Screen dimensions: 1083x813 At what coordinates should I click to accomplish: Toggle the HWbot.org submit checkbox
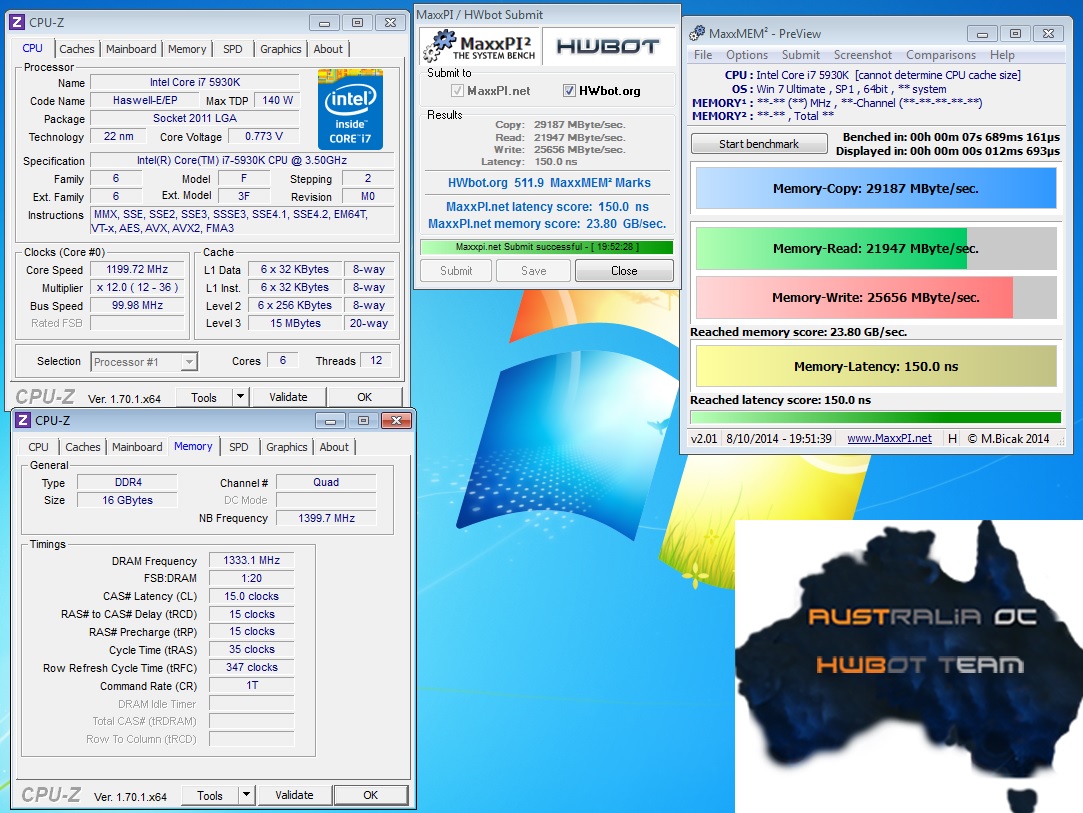click(569, 90)
